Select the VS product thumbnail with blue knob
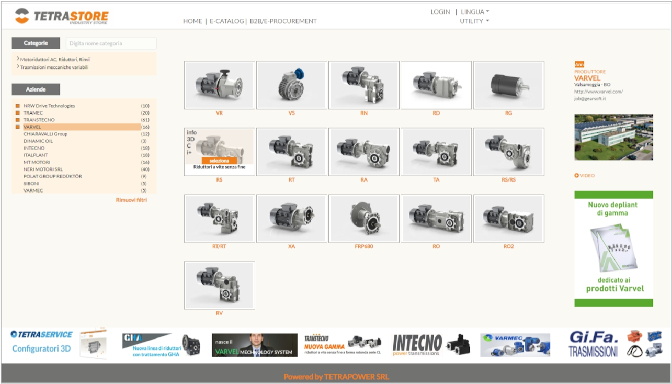This screenshot has width=672, height=384. click(x=291, y=85)
